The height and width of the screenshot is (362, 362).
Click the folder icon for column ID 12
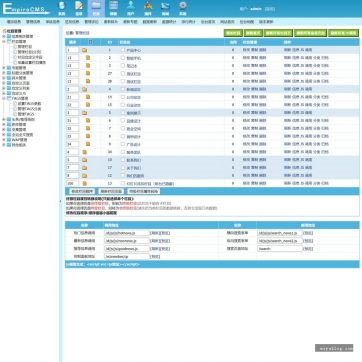coord(85,175)
